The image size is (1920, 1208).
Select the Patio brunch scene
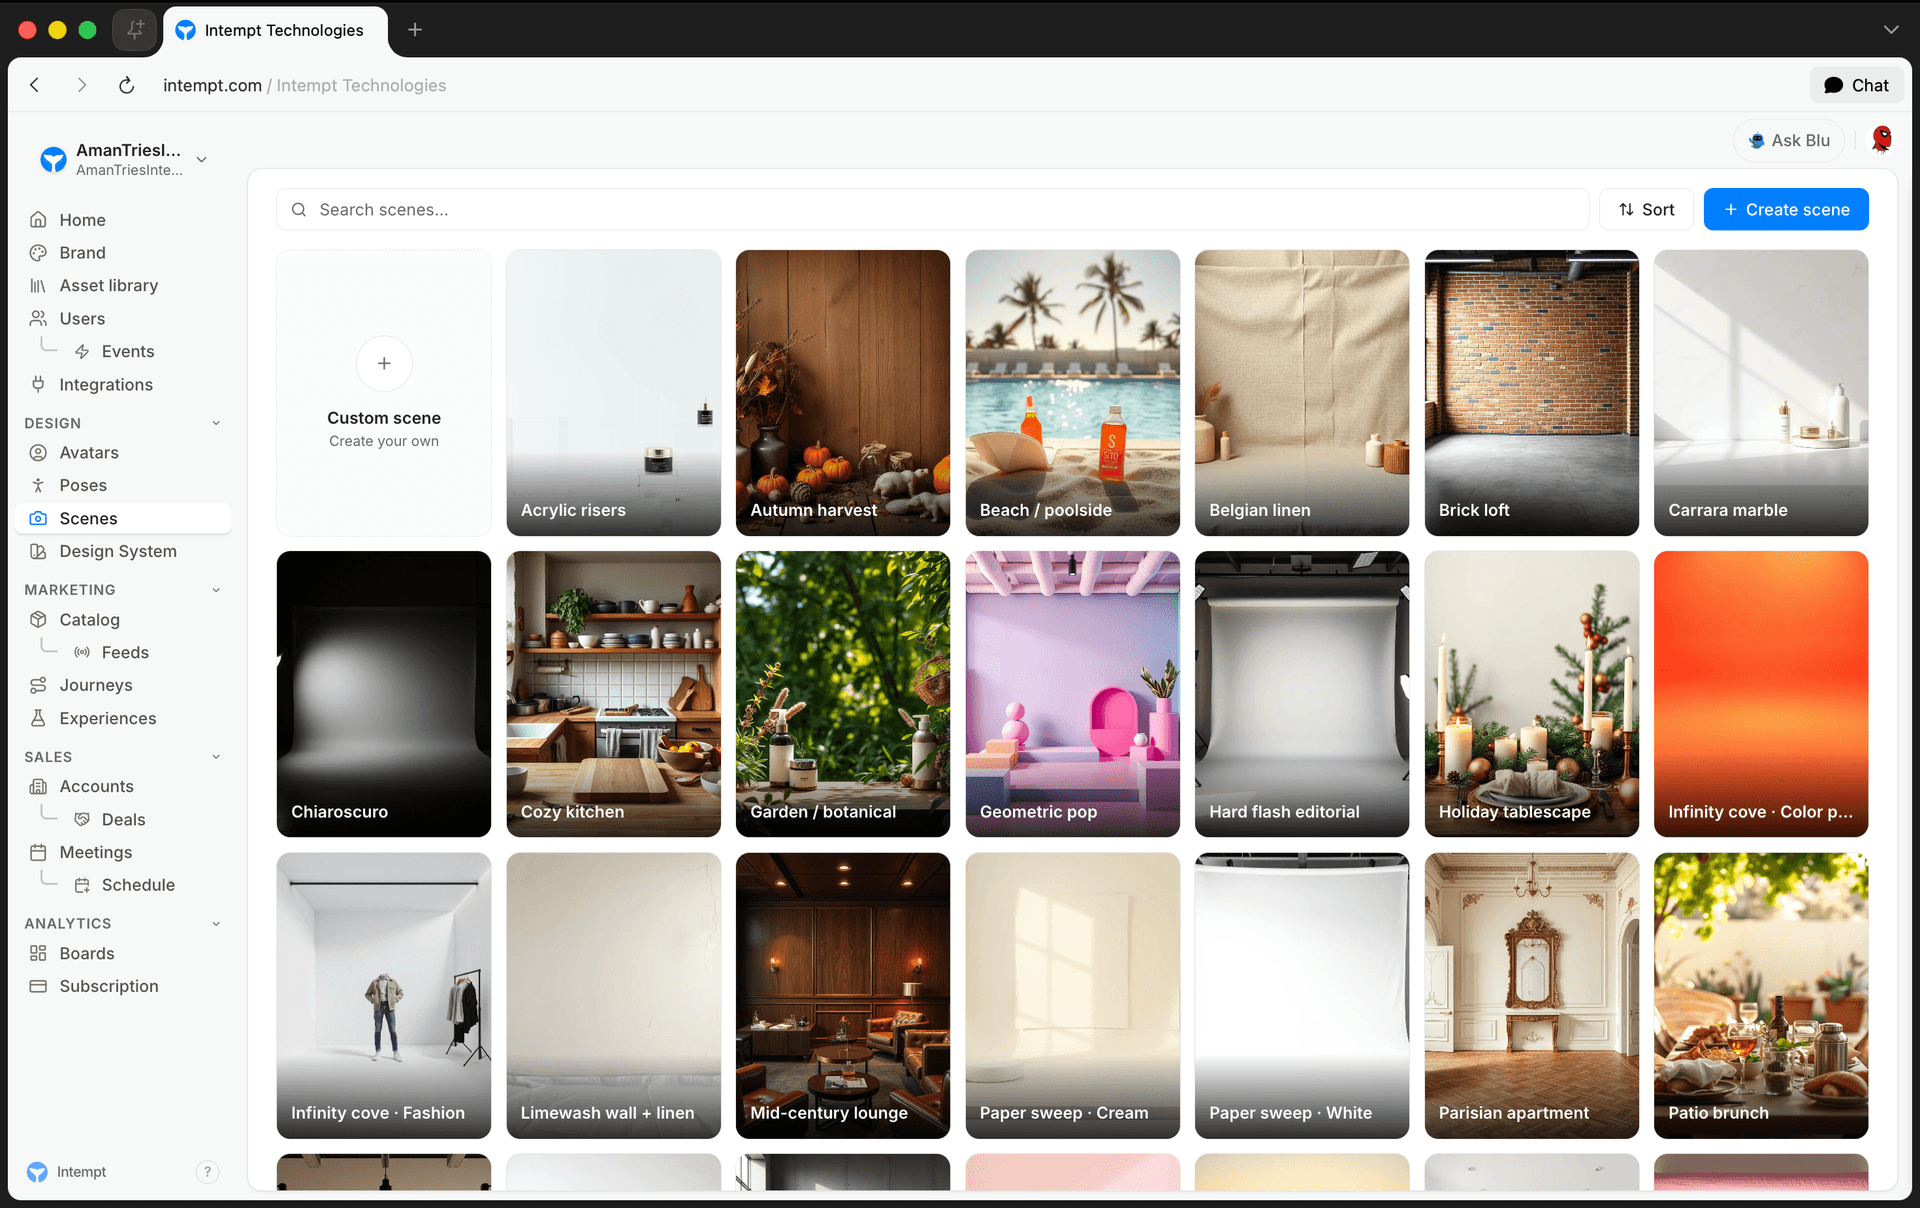tap(1761, 996)
